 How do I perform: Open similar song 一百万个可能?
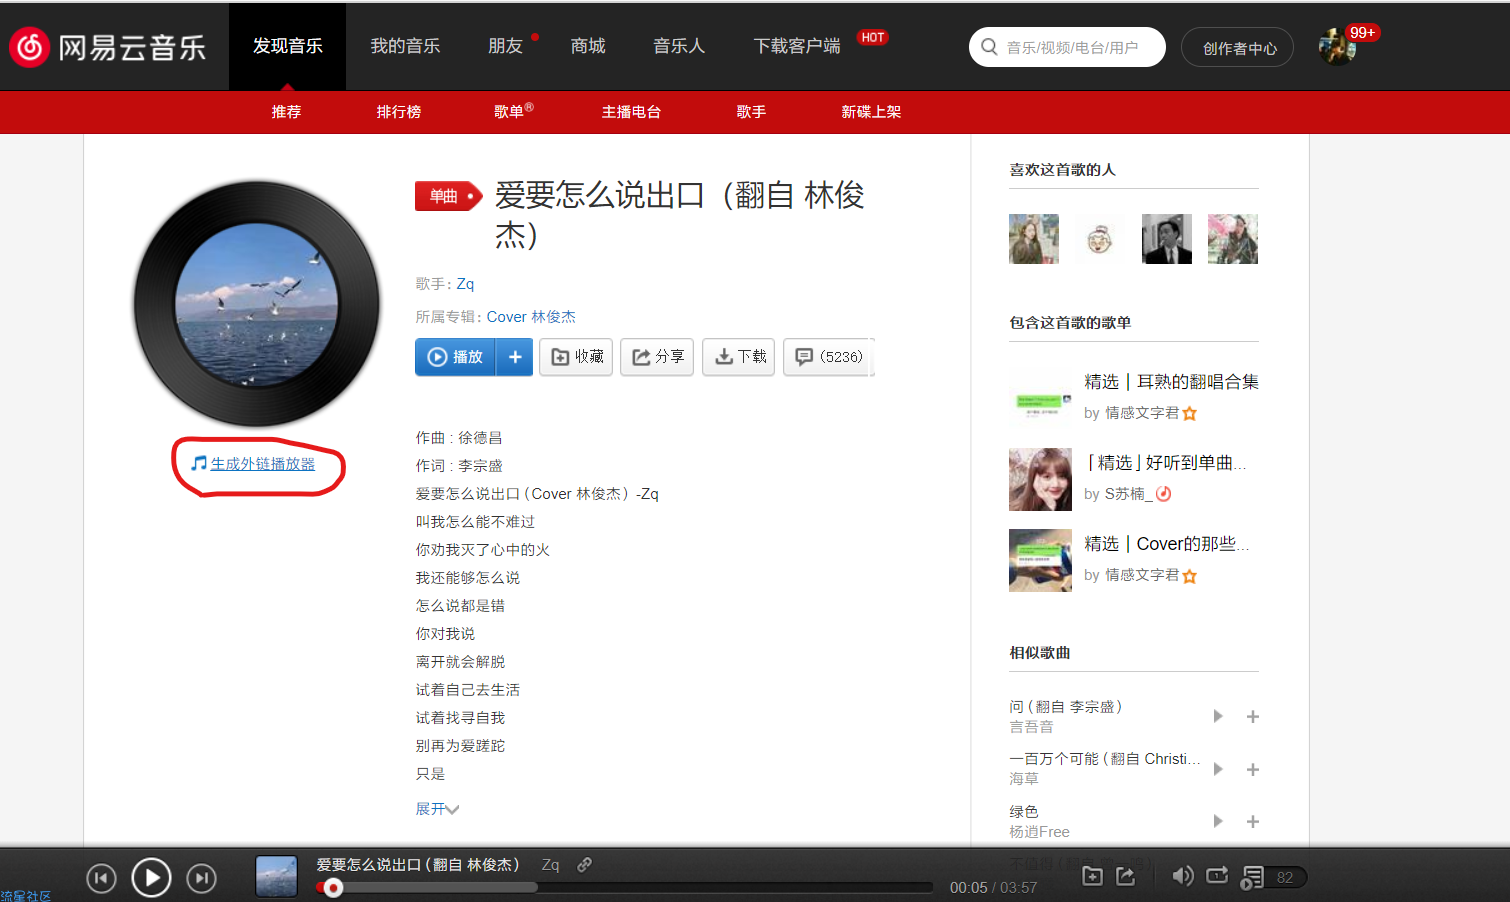pyautogui.click(x=1105, y=759)
